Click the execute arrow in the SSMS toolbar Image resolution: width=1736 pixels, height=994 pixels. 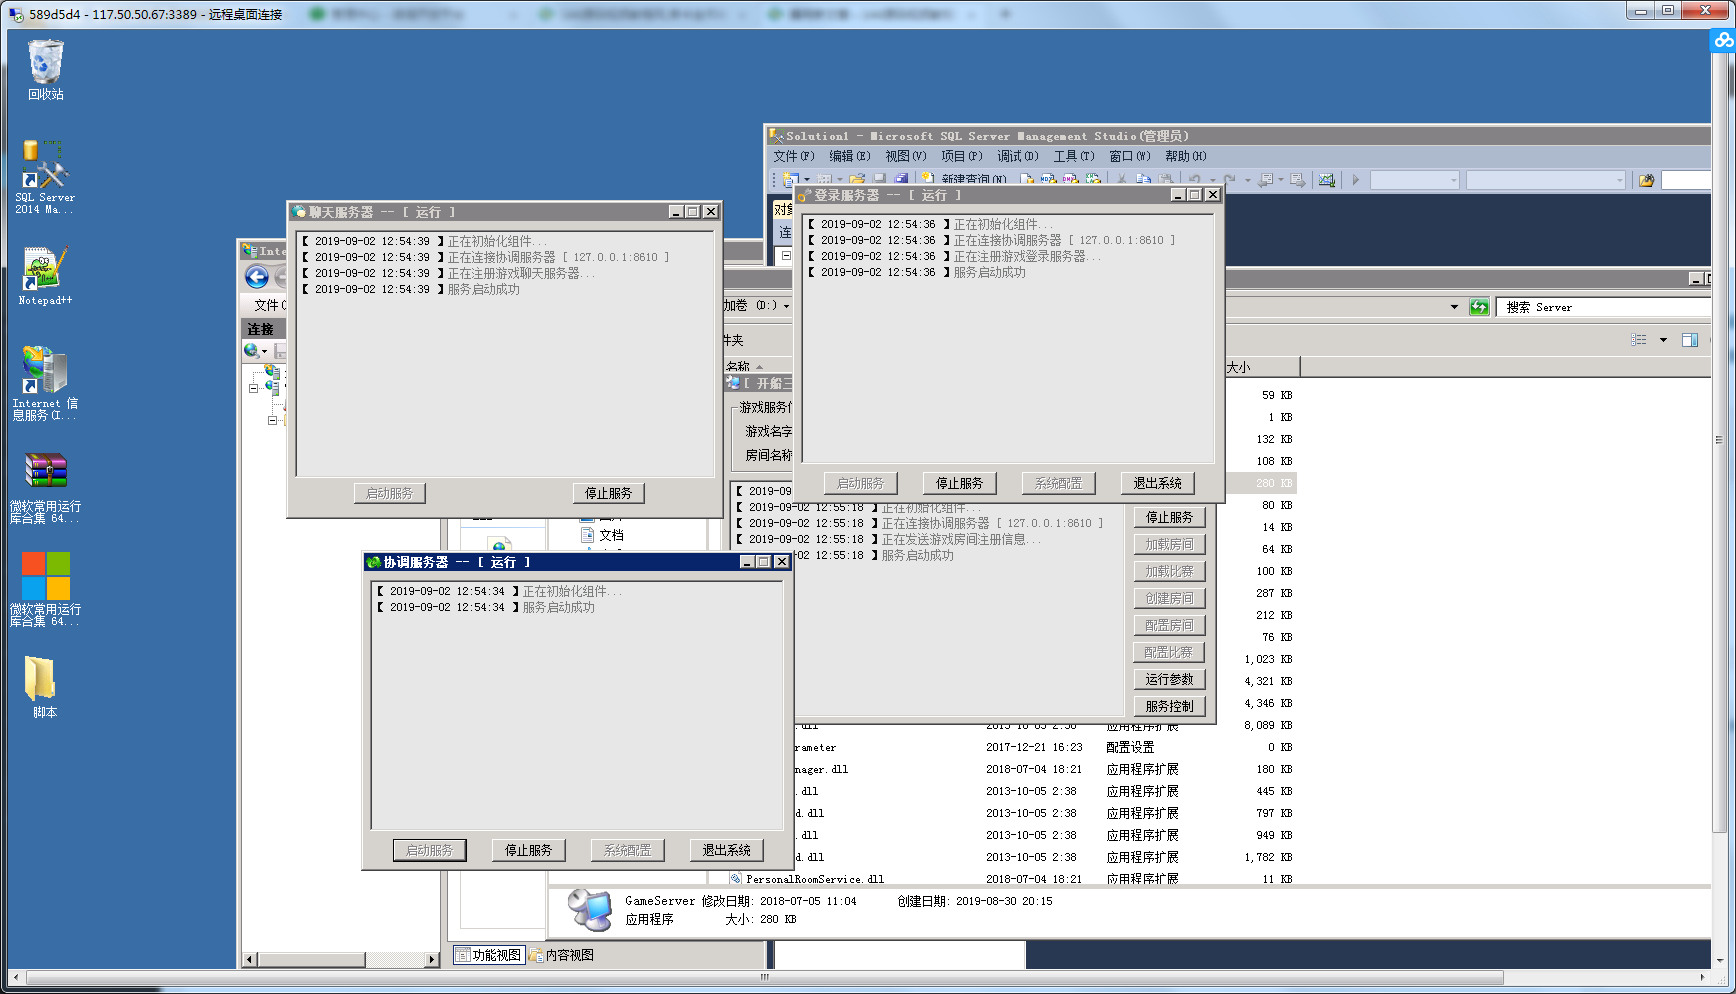coord(1356,180)
